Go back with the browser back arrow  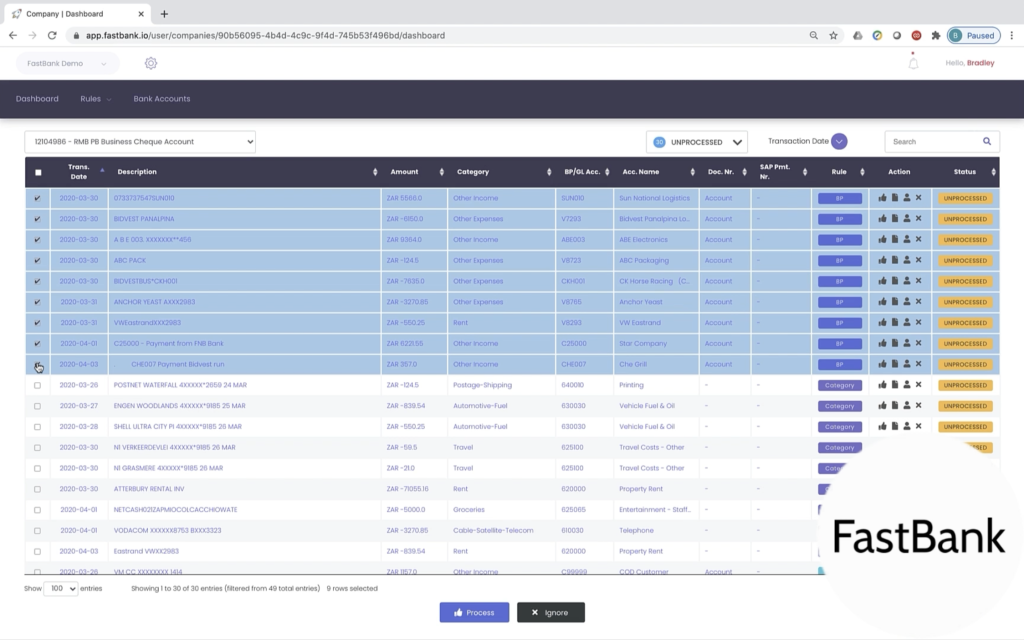point(13,35)
